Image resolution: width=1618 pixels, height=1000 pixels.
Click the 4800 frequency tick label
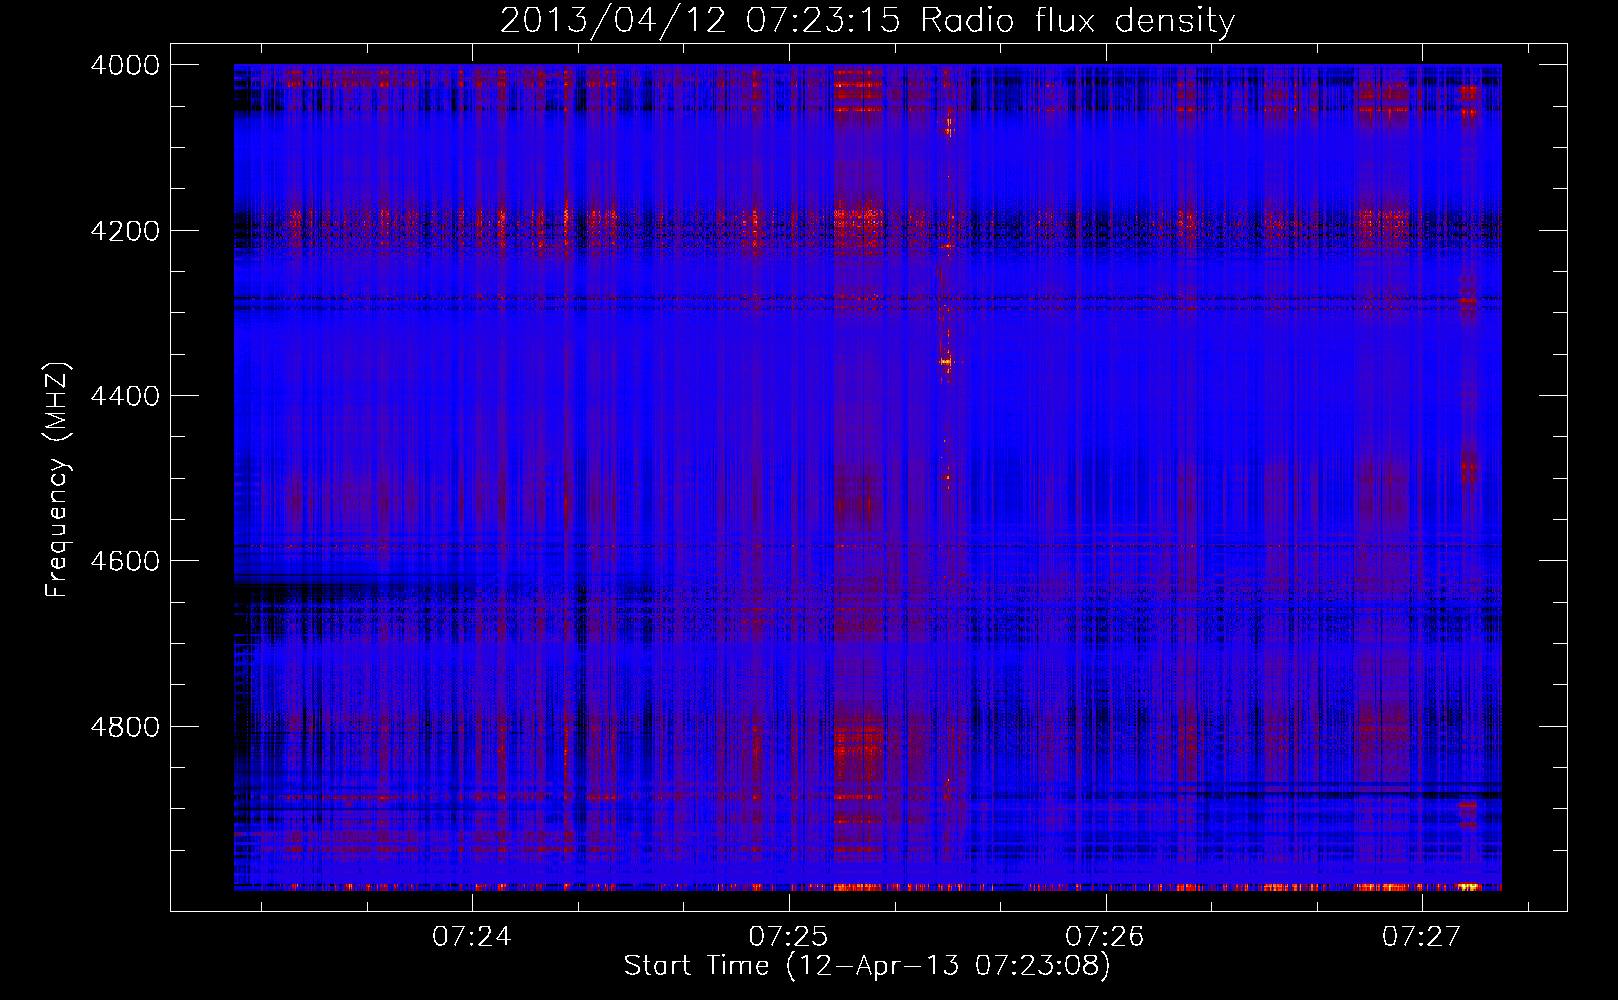(125, 726)
